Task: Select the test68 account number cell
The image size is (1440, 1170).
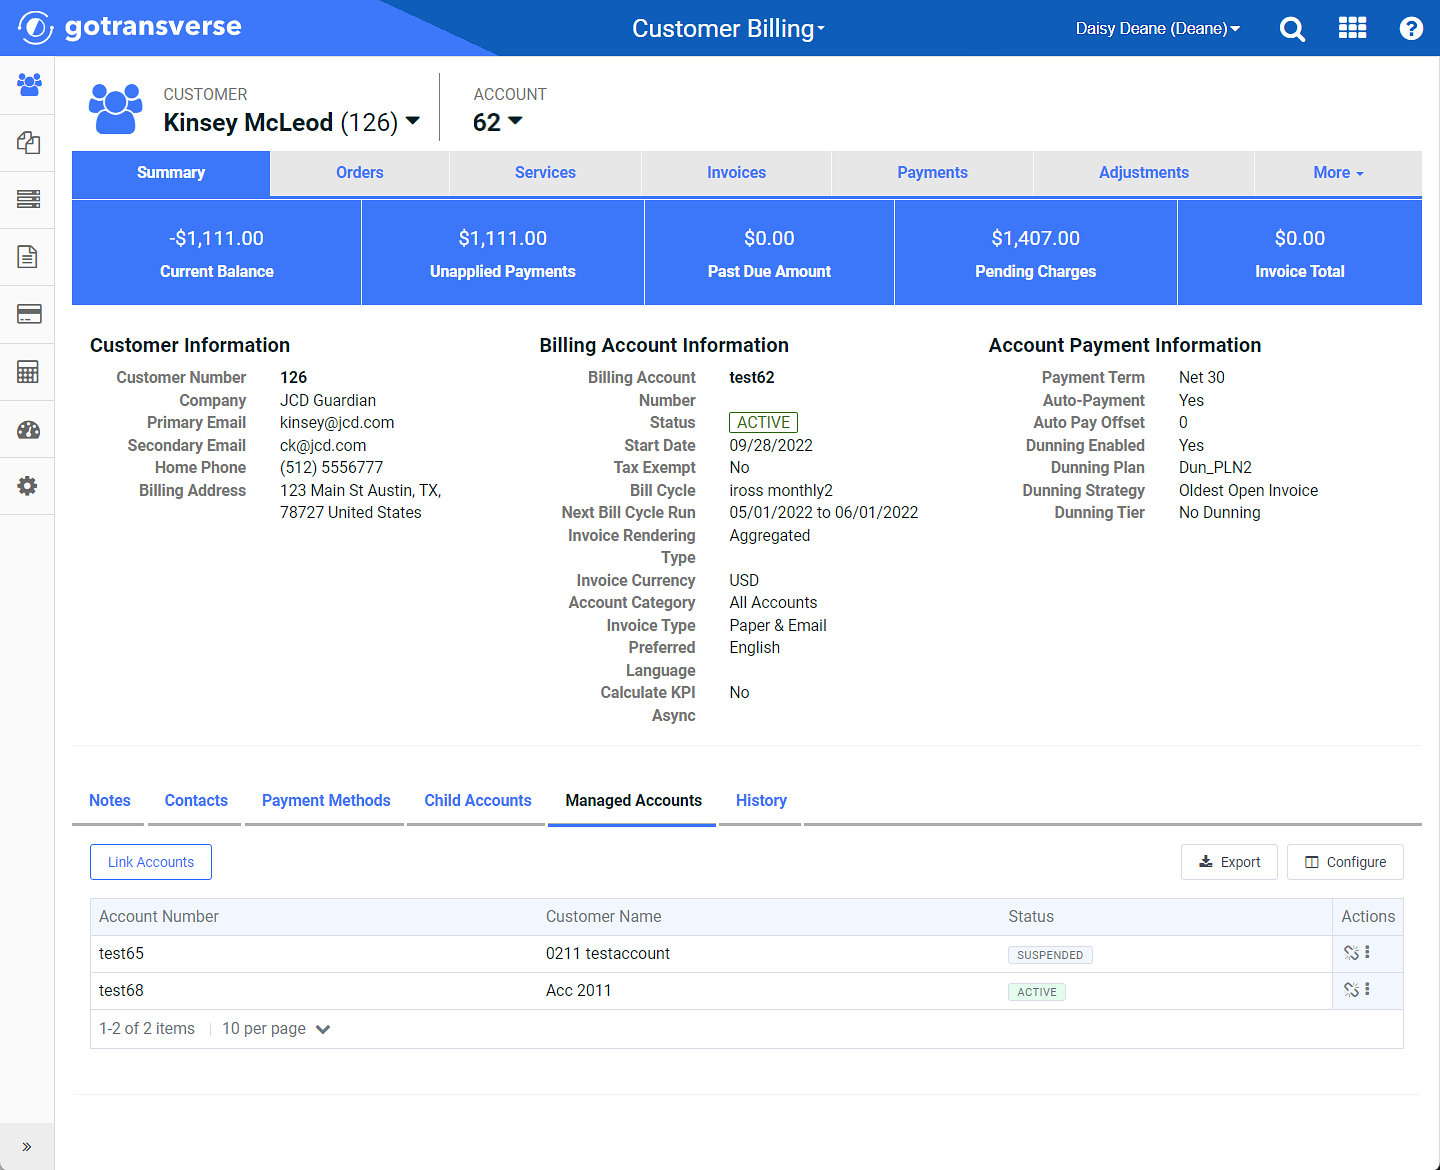Action: tap(121, 991)
